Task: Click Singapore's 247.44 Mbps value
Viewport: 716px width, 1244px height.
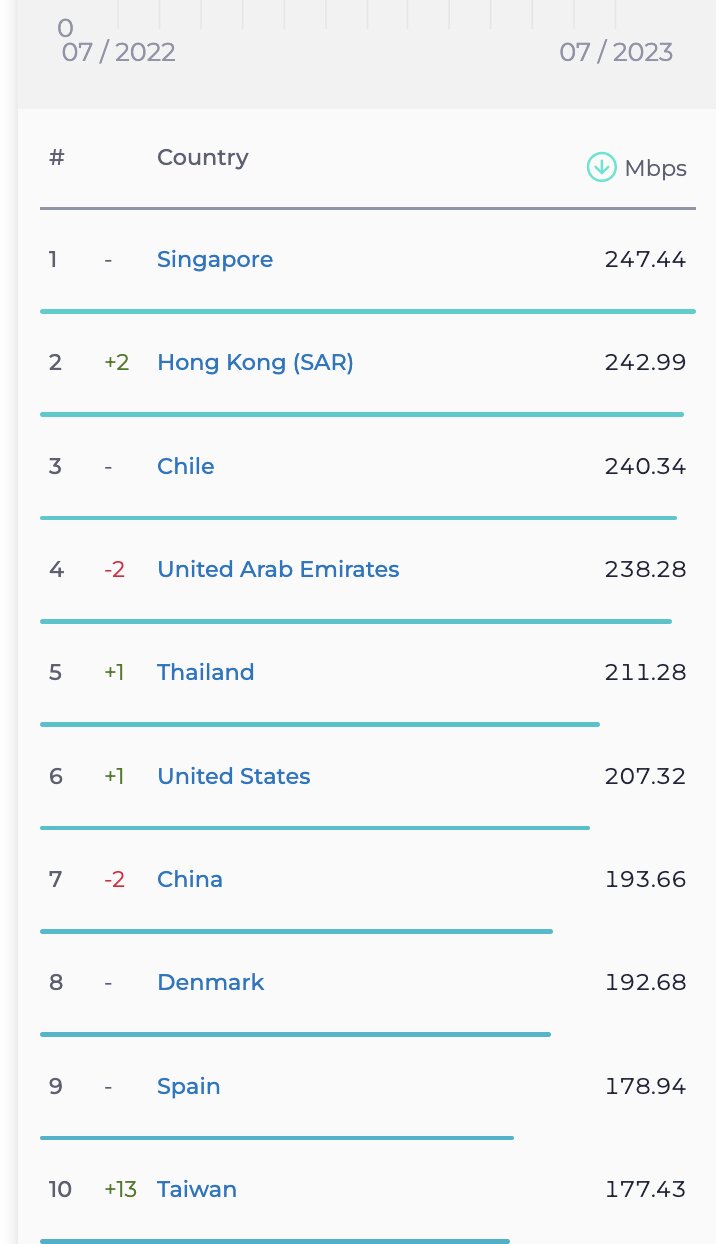Action: pyautogui.click(x=645, y=259)
